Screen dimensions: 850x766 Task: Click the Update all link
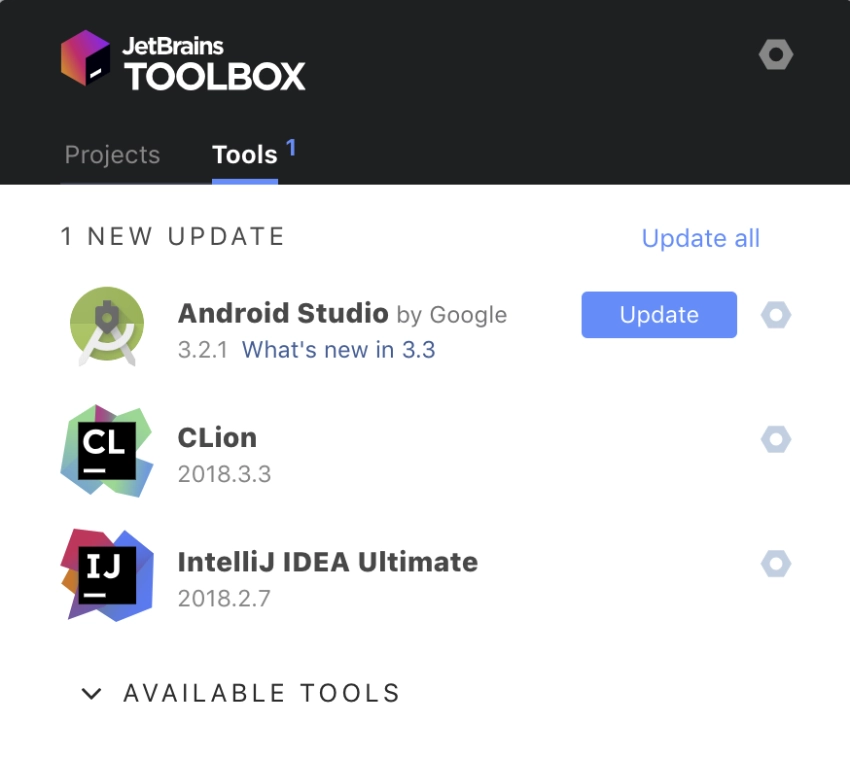pyautogui.click(x=700, y=238)
